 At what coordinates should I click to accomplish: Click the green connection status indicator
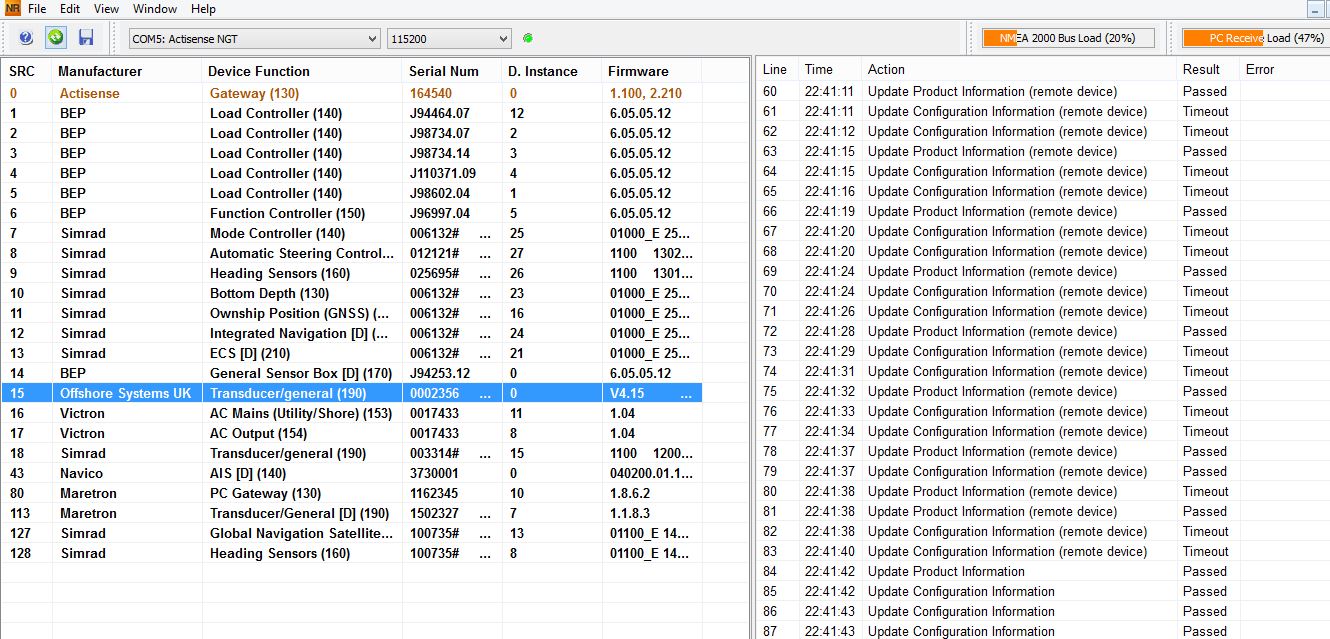point(528,38)
